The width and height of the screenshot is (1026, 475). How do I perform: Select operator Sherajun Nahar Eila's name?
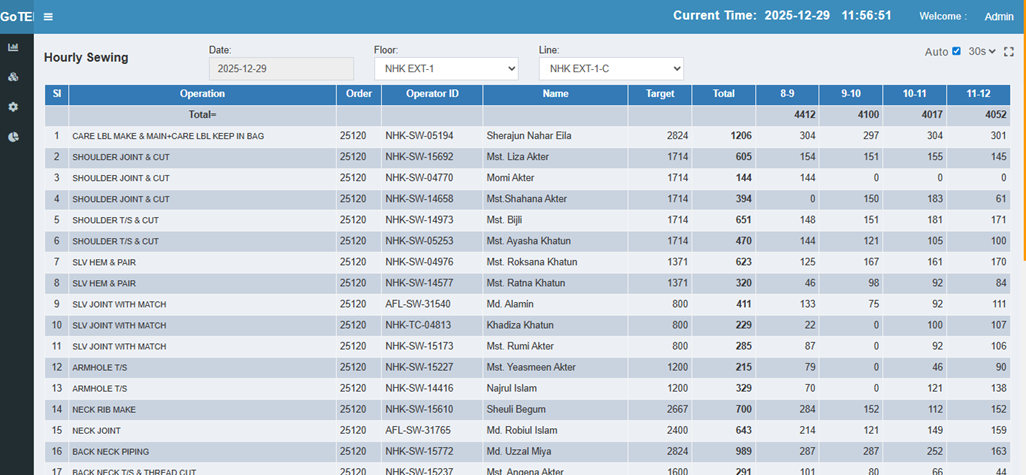(x=528, y=136)
